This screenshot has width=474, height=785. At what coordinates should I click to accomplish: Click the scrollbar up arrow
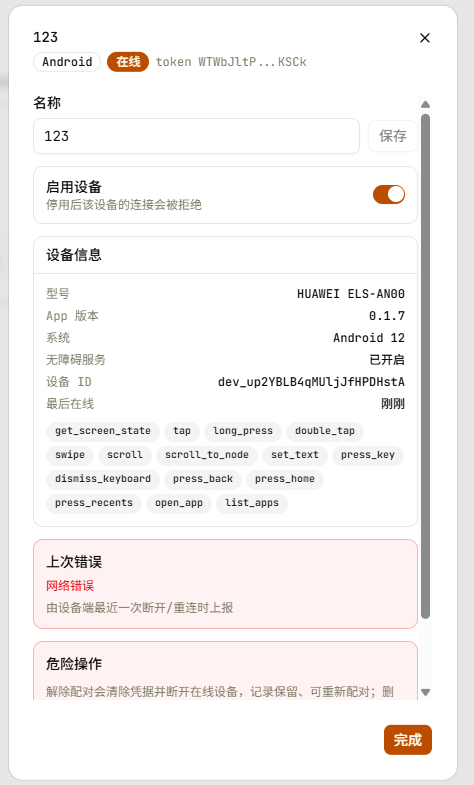point(425,105)
